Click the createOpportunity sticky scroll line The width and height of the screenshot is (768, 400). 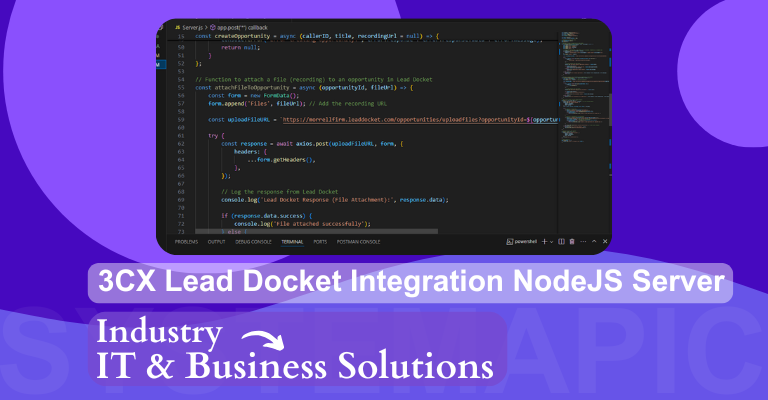[317, 36]
